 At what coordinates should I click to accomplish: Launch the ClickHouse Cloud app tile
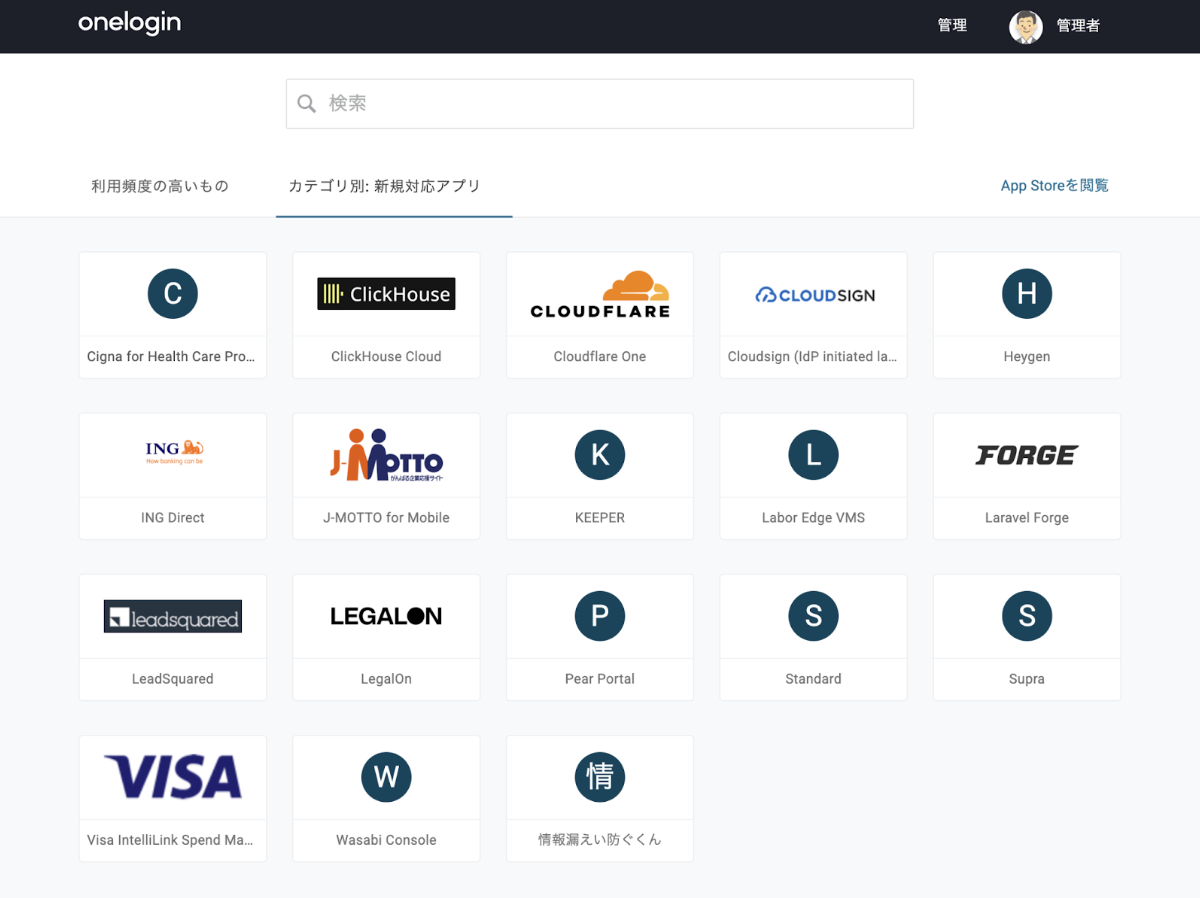pyautogui.click(x=386, y=294)
